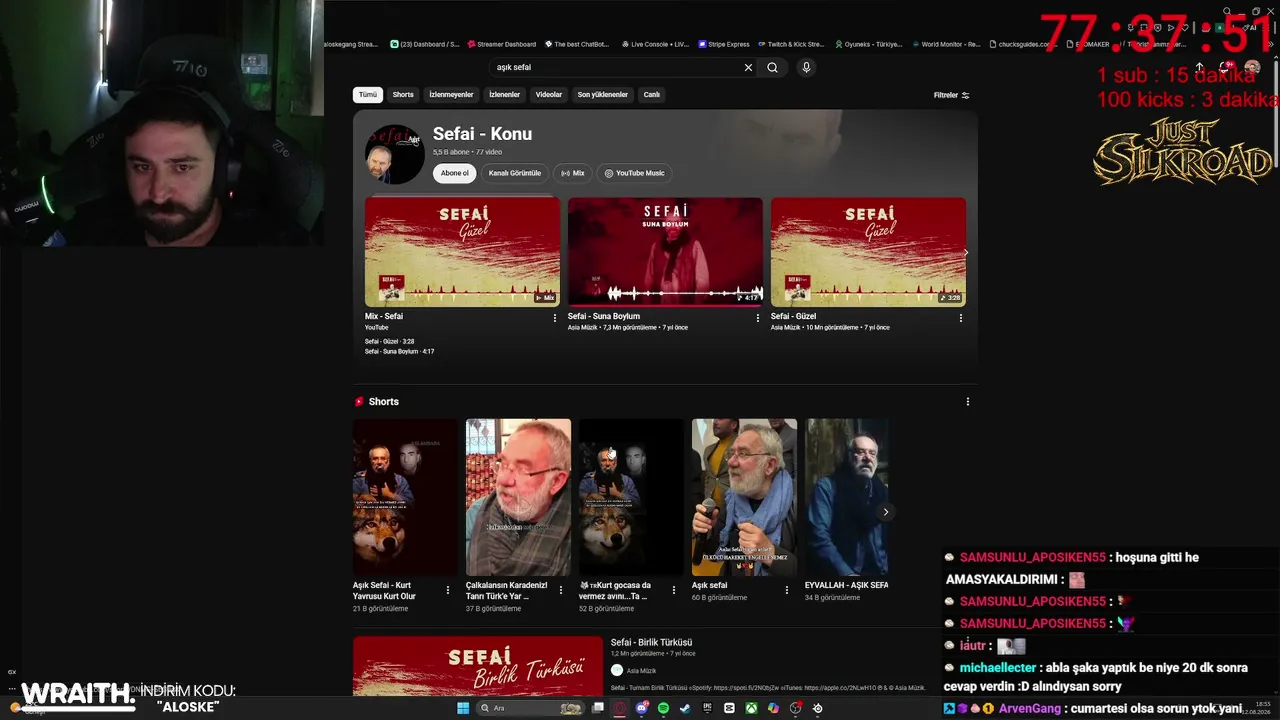Screen dimensions: 1280x720
Task: Select the Shorts filter chip
Action: pyautogui.click(x=403, y=95)
